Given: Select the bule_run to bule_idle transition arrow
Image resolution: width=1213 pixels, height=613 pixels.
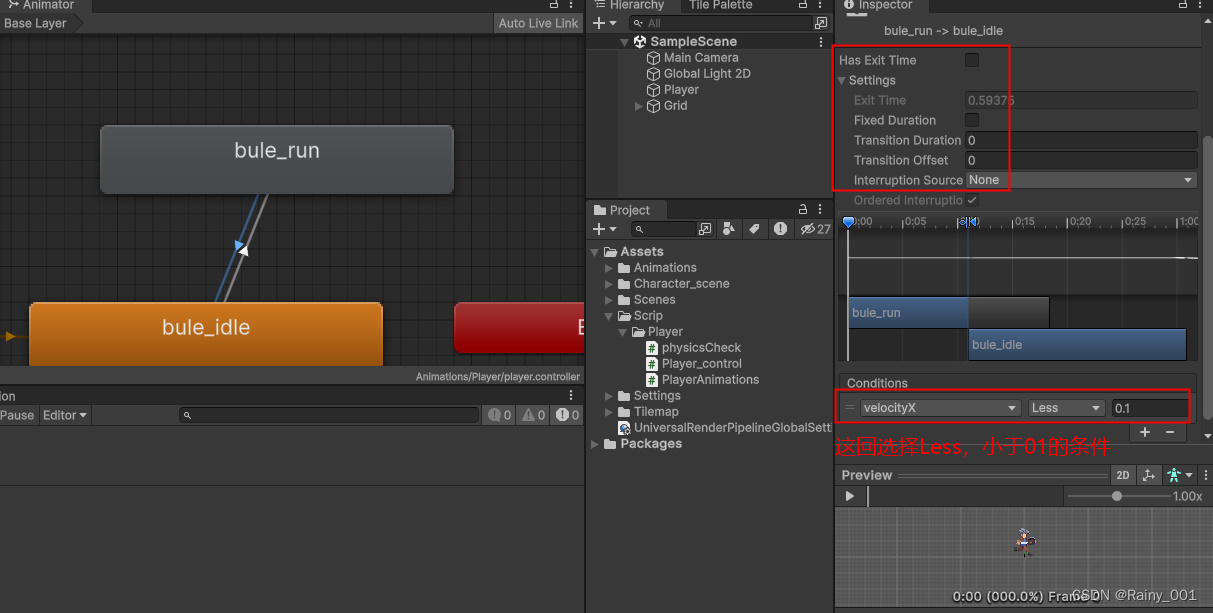Looking at the screenshot, I should coord(241,246).
